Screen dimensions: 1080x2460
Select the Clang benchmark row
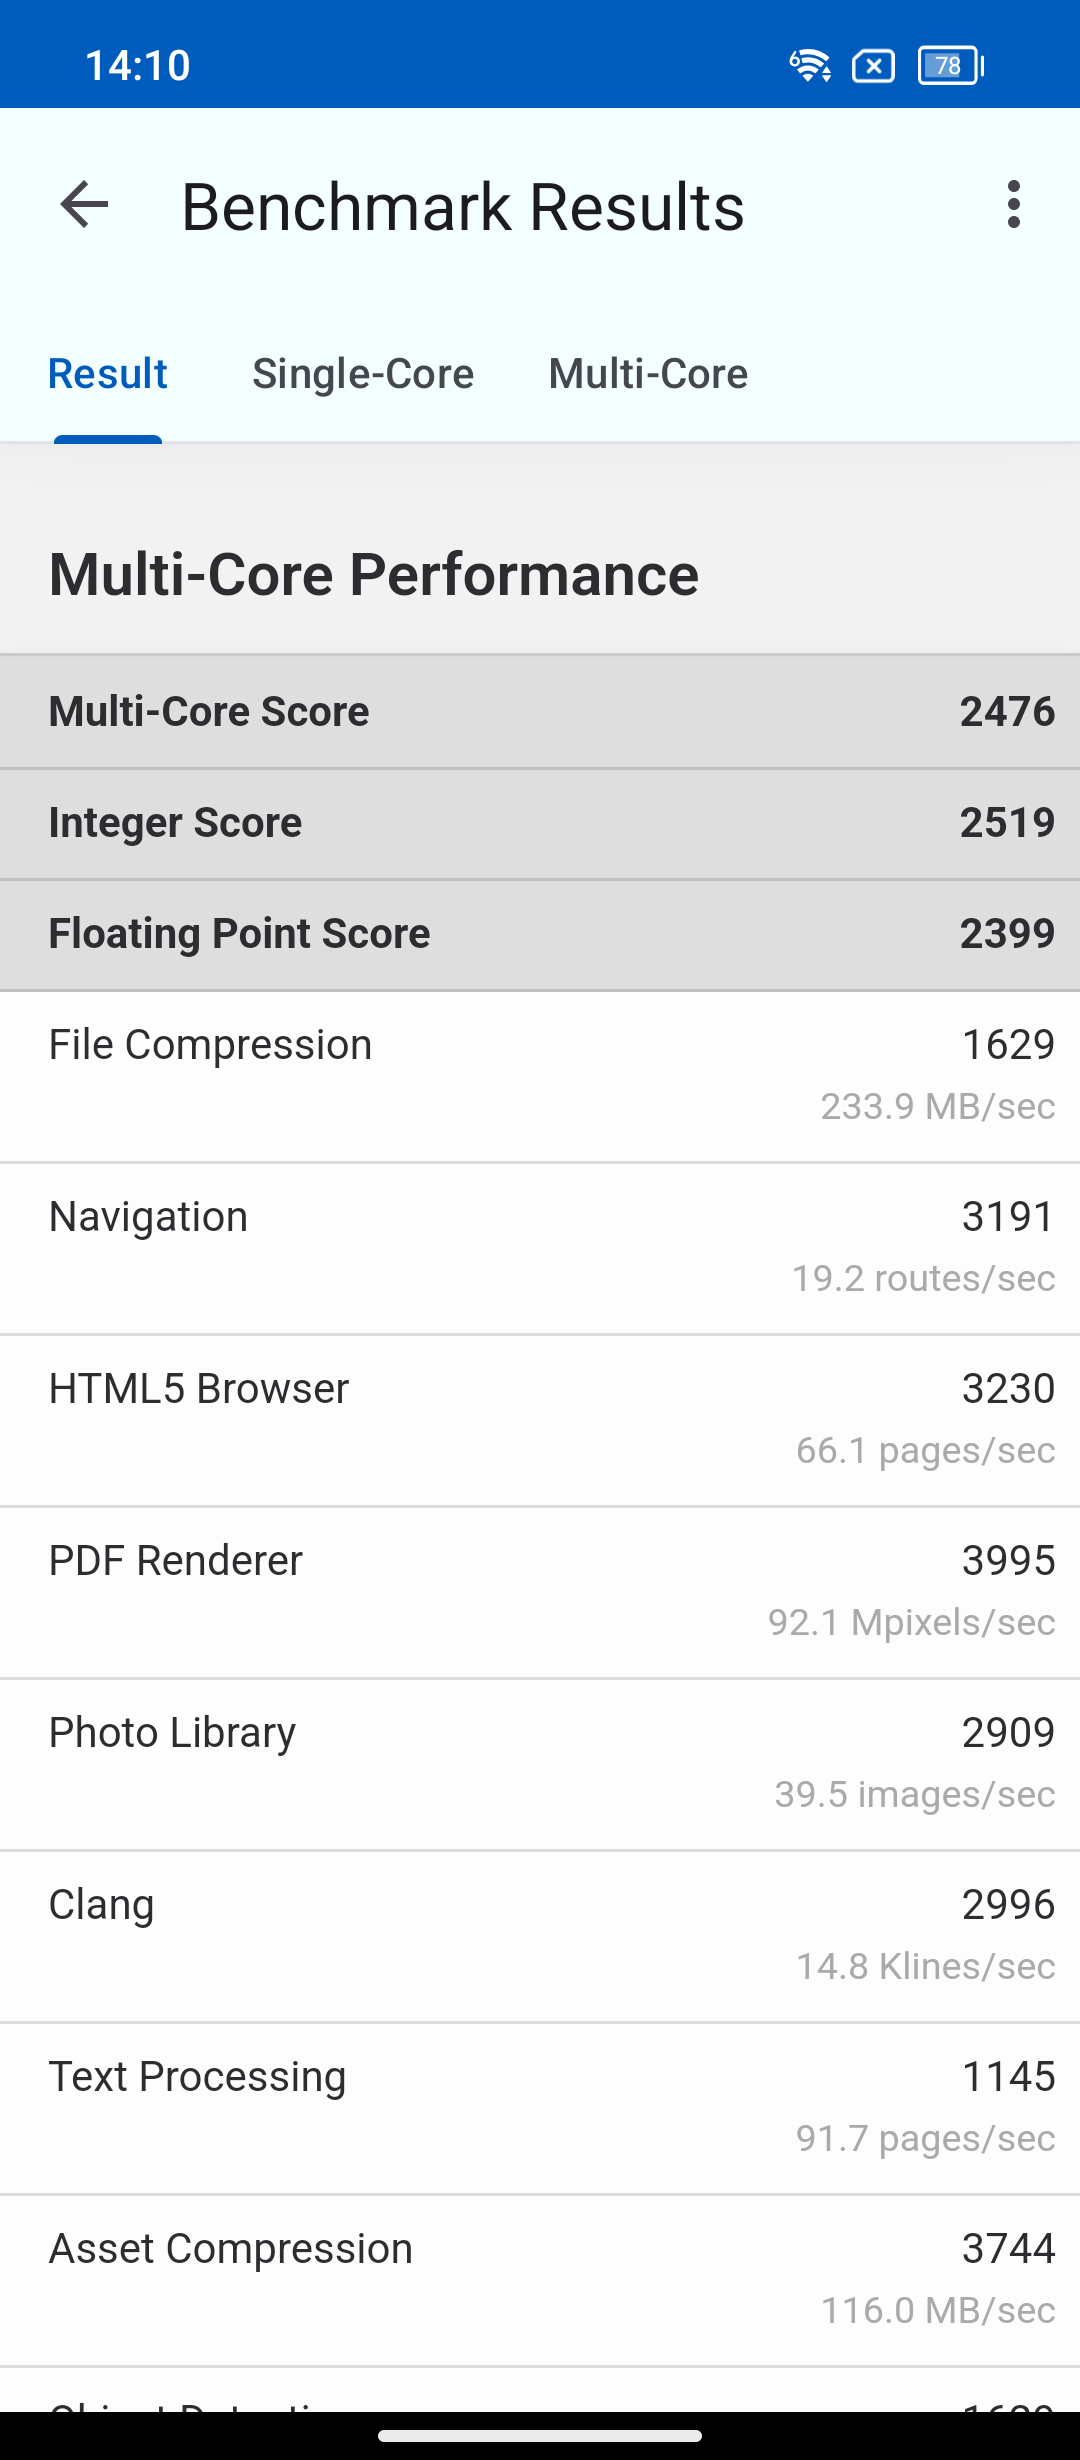pos(540,1936)
